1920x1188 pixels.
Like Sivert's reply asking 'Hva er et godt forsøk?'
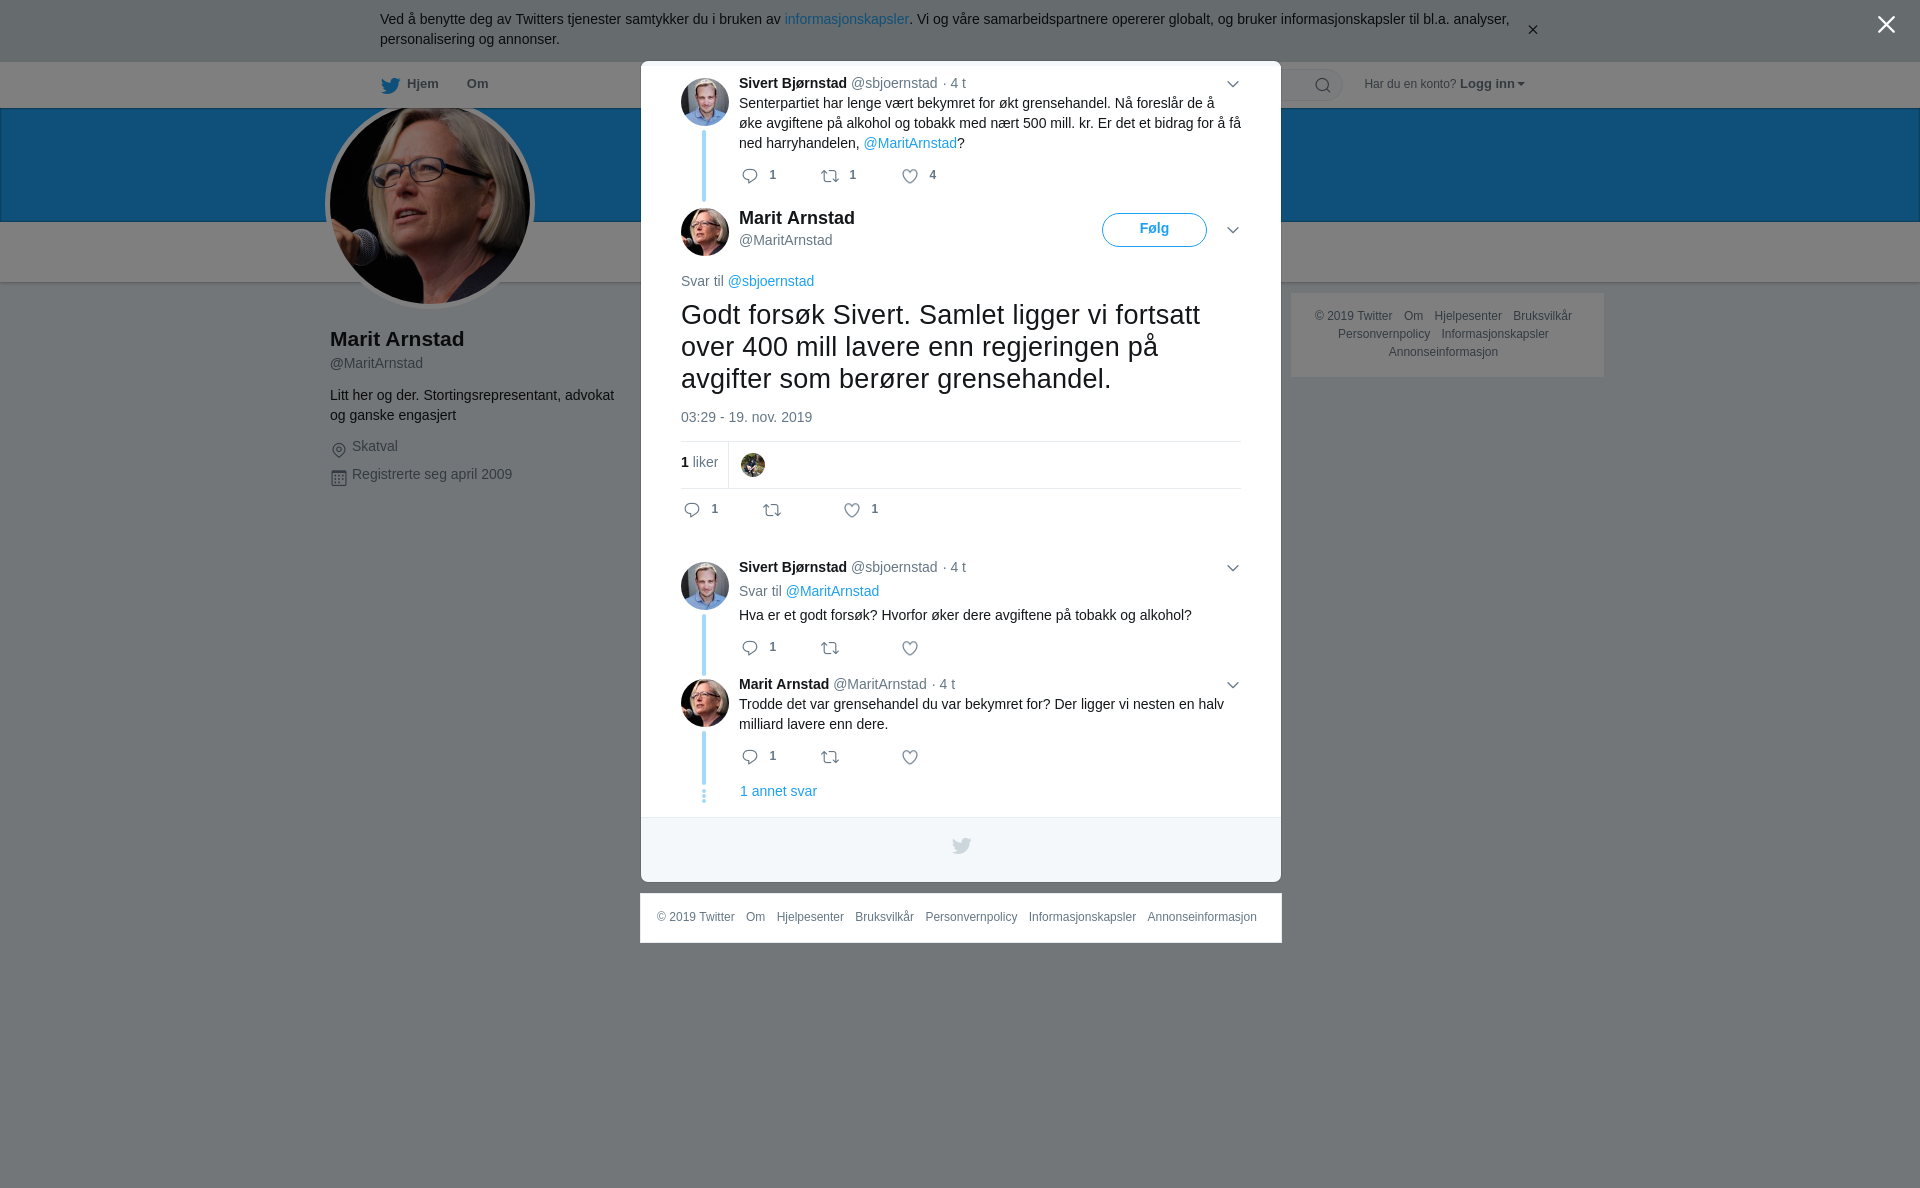point(910,648)
